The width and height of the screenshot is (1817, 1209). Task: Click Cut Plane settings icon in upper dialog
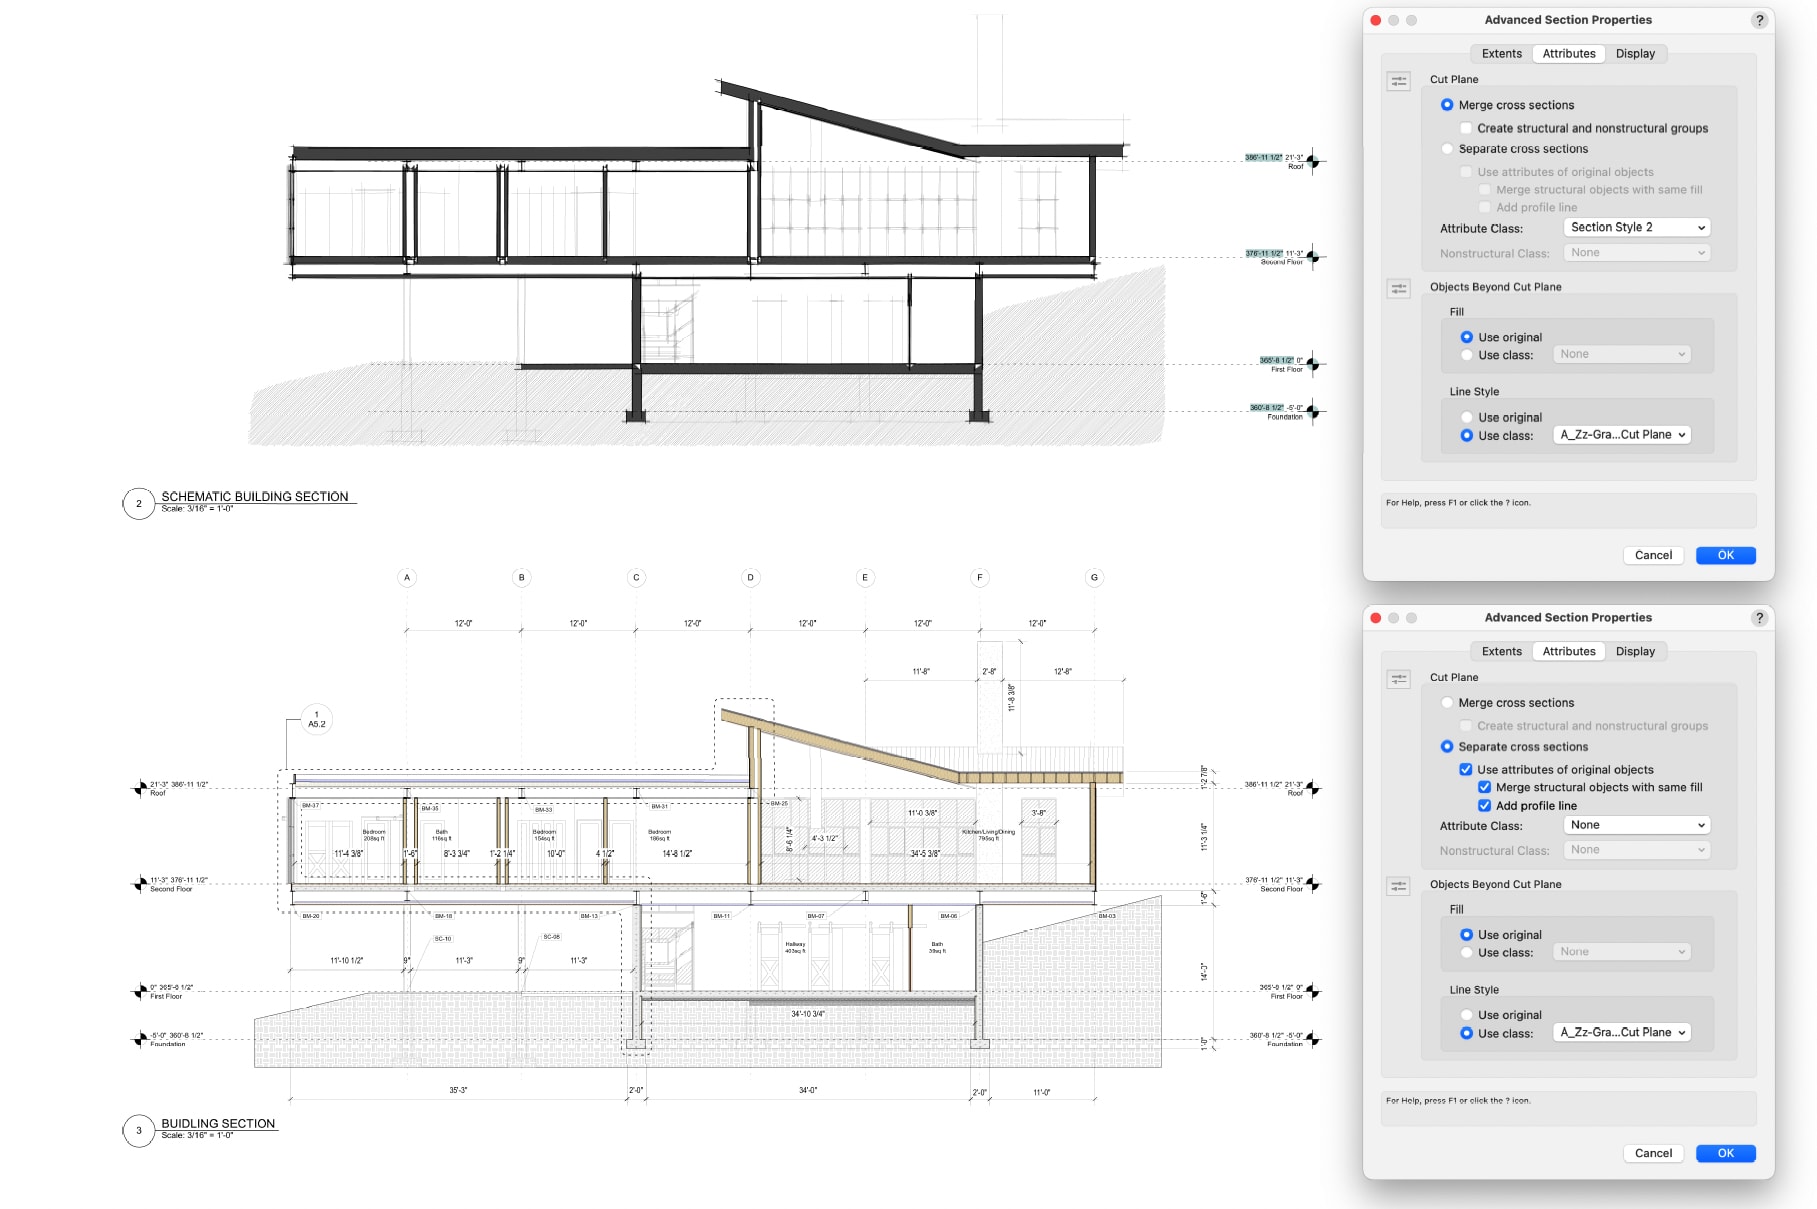coord(1398,81)
